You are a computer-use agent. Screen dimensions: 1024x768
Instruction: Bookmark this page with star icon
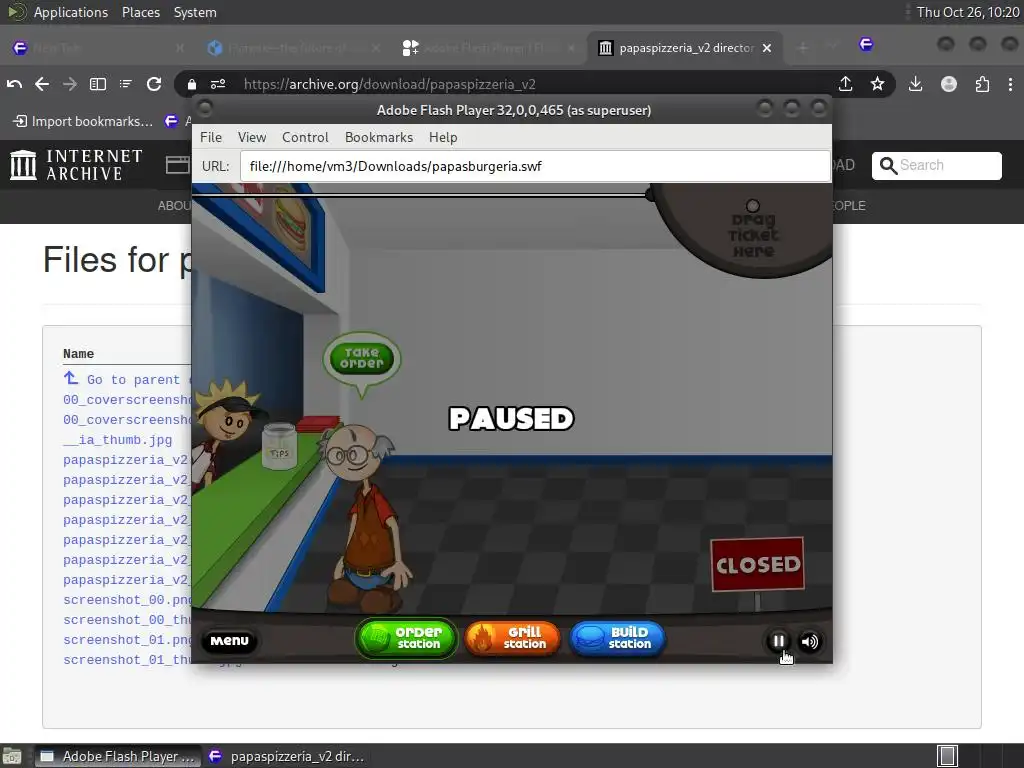[x=878, y=84]
